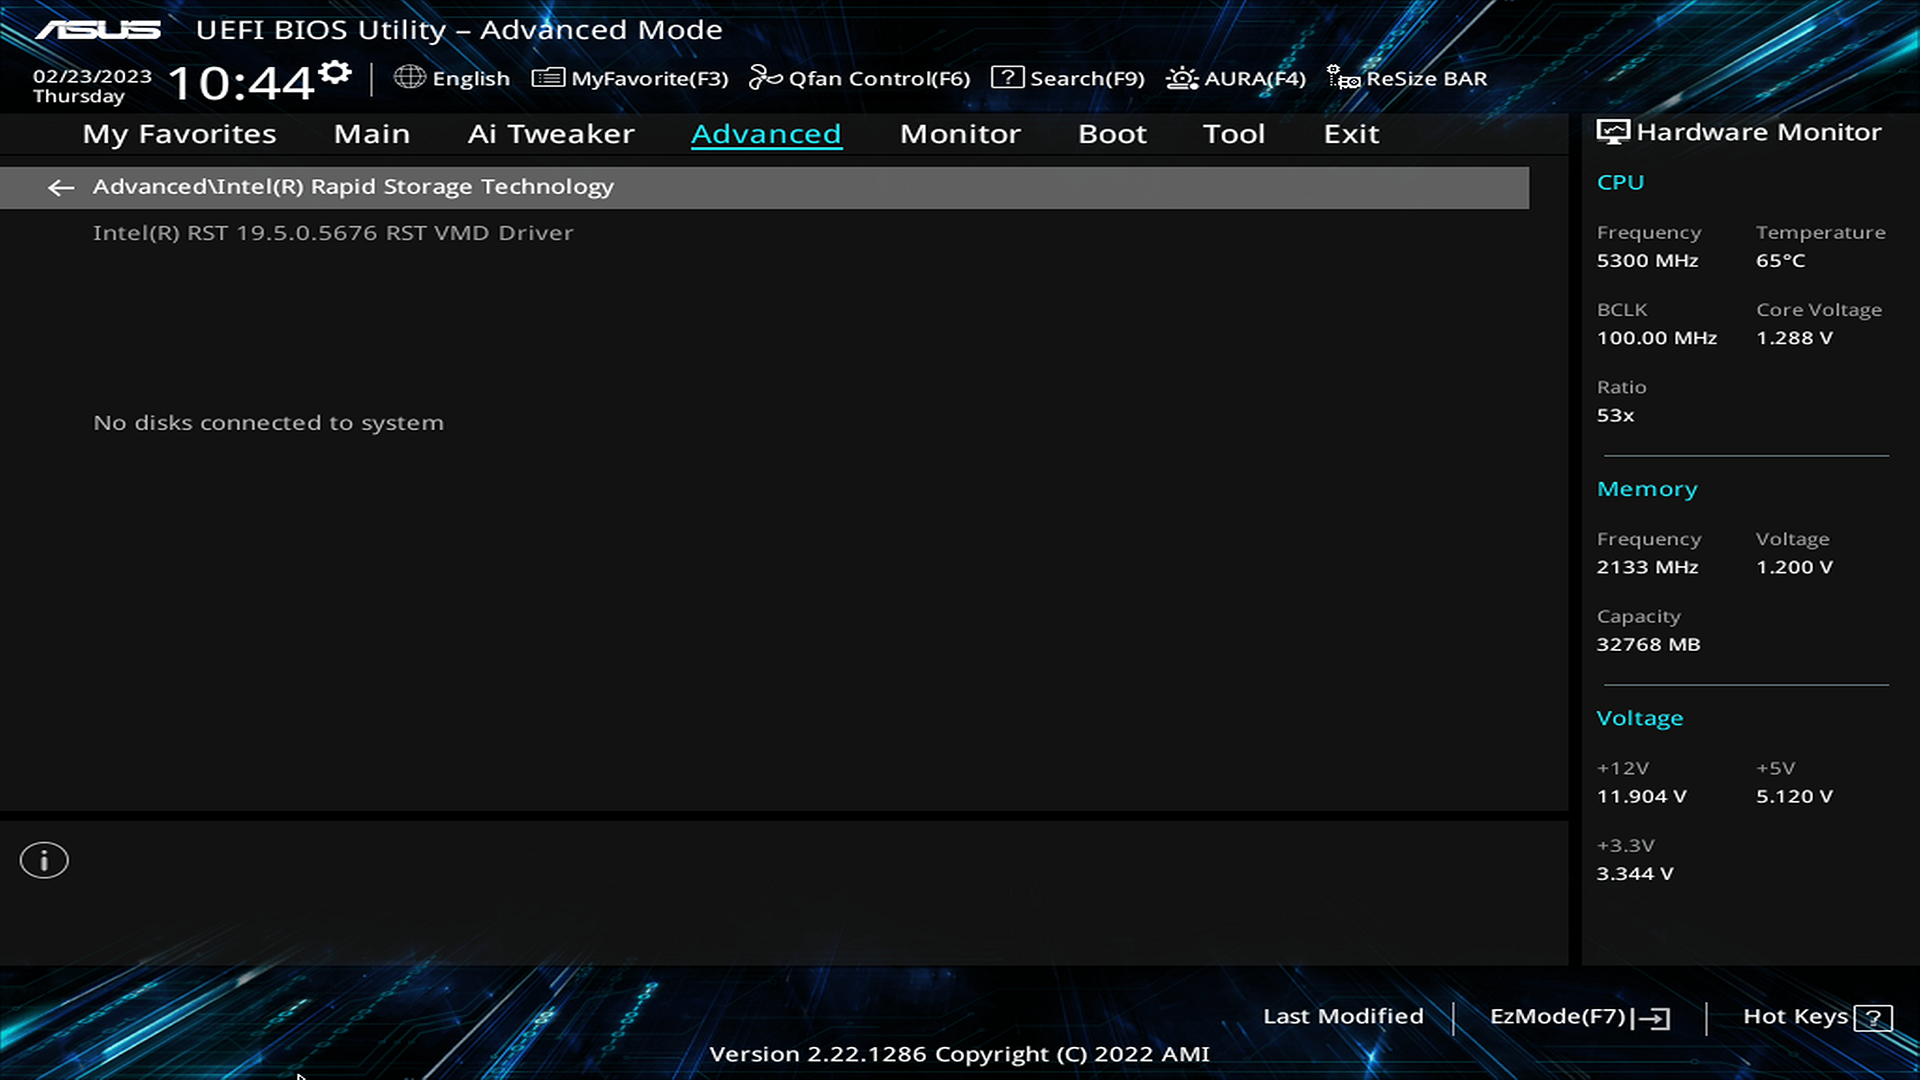Click the ASUS logo
Viewport: 1920px width, 1080px height.
(98, 30)
